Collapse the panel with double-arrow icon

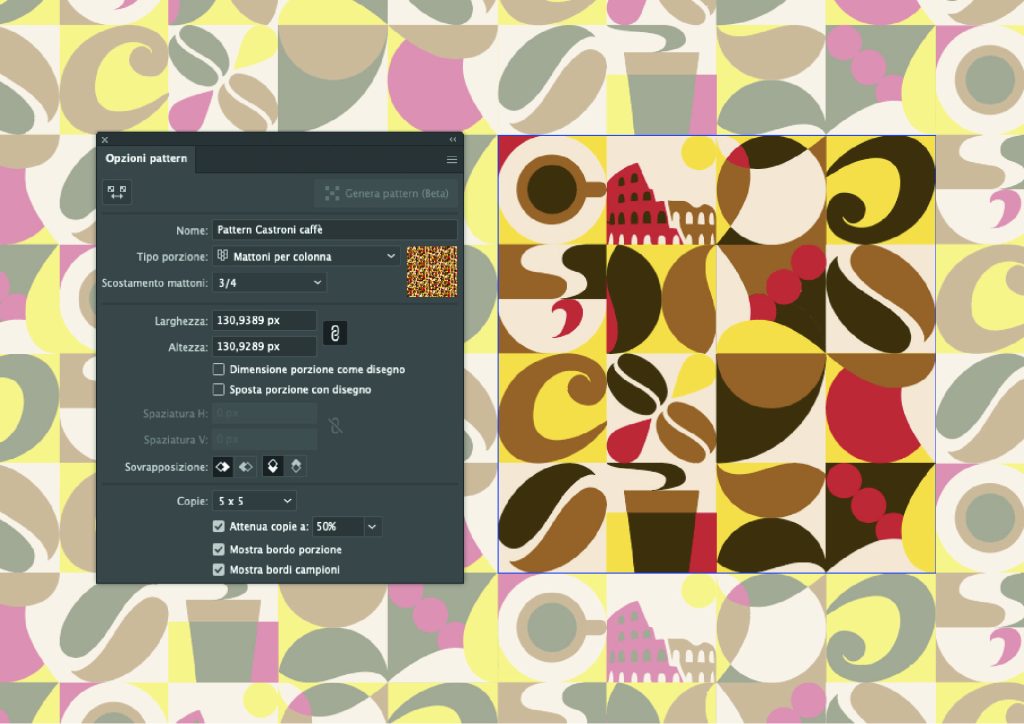[452, 140]
